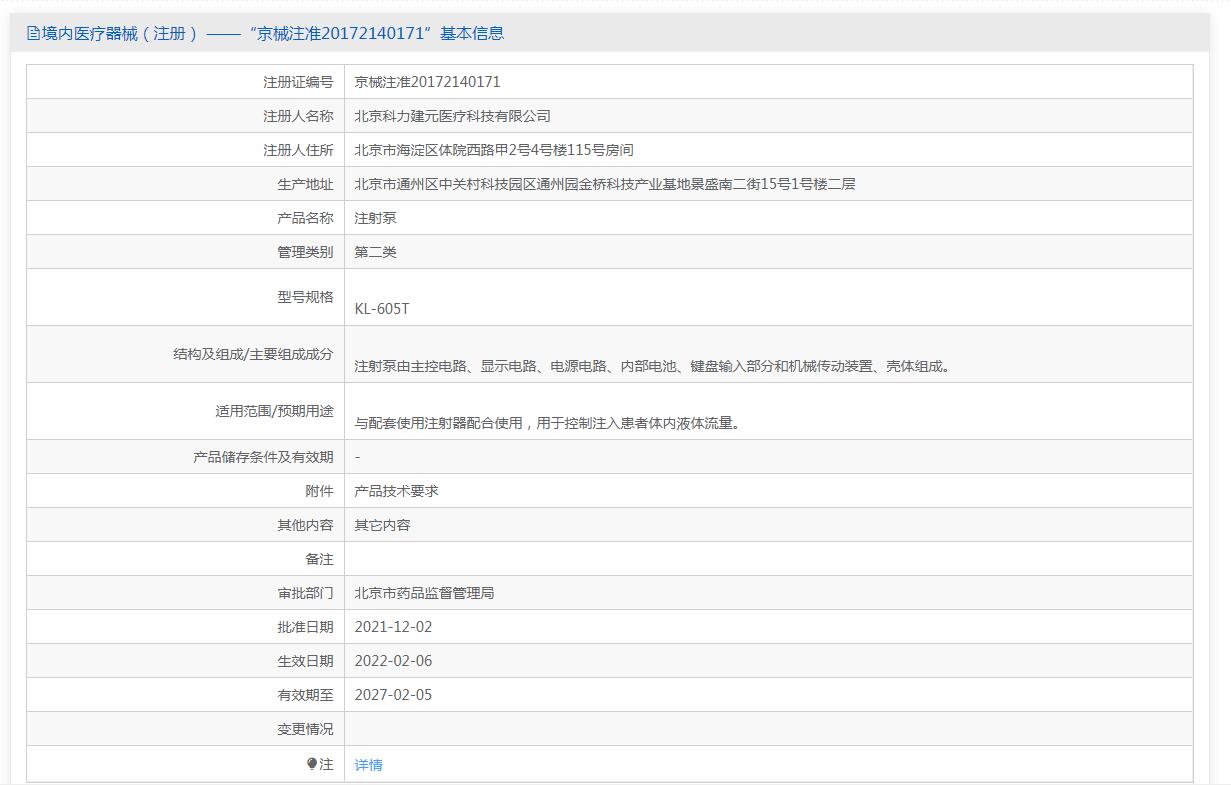The height and width of the screenshot is (785, 1231).
Task: Click 其它内容 value cell
Action: click(x=383, y=525)
